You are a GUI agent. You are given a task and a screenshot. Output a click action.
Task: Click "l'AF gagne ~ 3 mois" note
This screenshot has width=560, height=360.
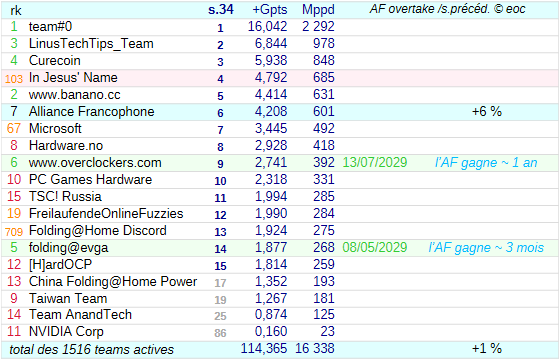[486, 248]
